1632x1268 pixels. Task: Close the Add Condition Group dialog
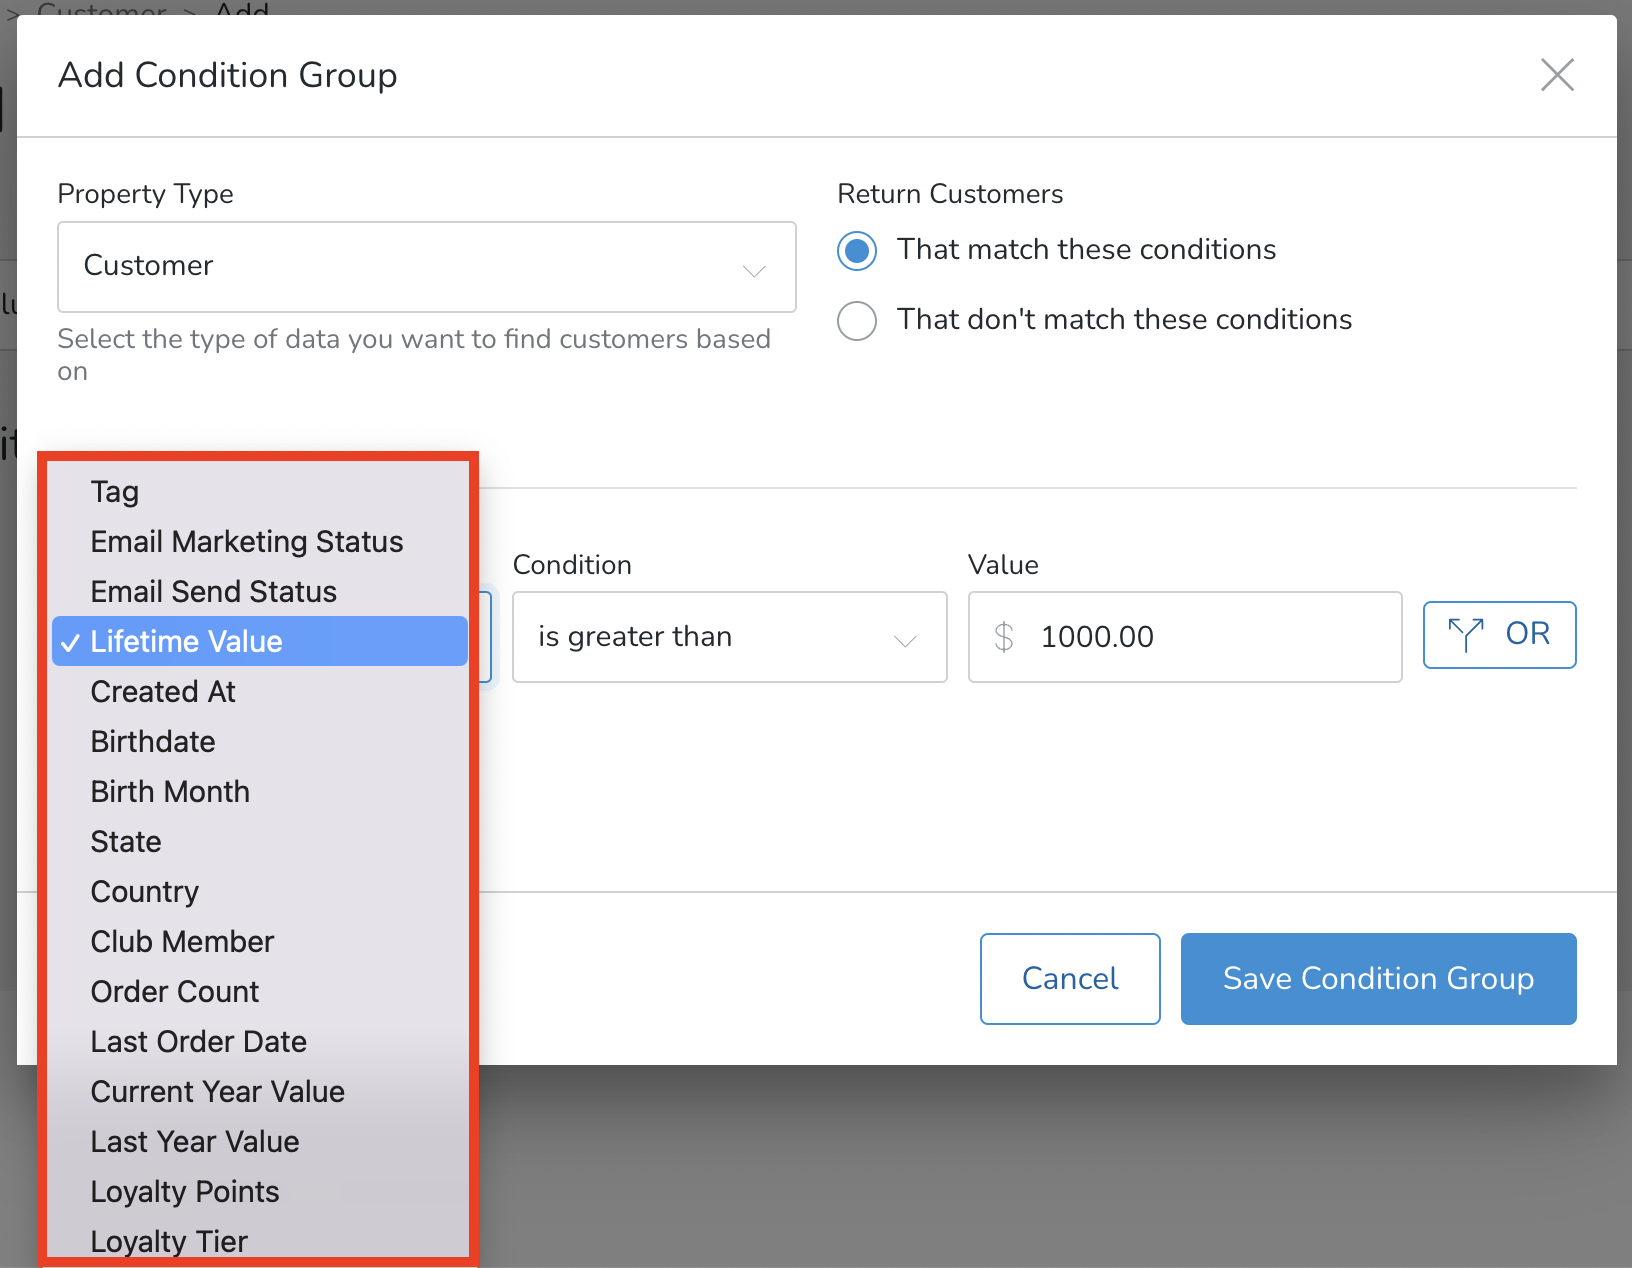pyautogui.click(x=1557, y=75)
